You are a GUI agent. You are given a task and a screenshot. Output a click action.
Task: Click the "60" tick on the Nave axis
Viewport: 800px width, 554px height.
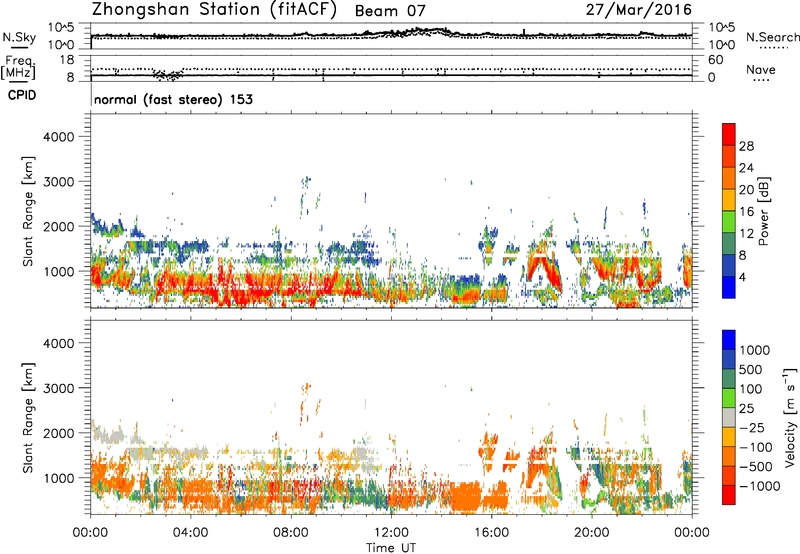point(715,60)
